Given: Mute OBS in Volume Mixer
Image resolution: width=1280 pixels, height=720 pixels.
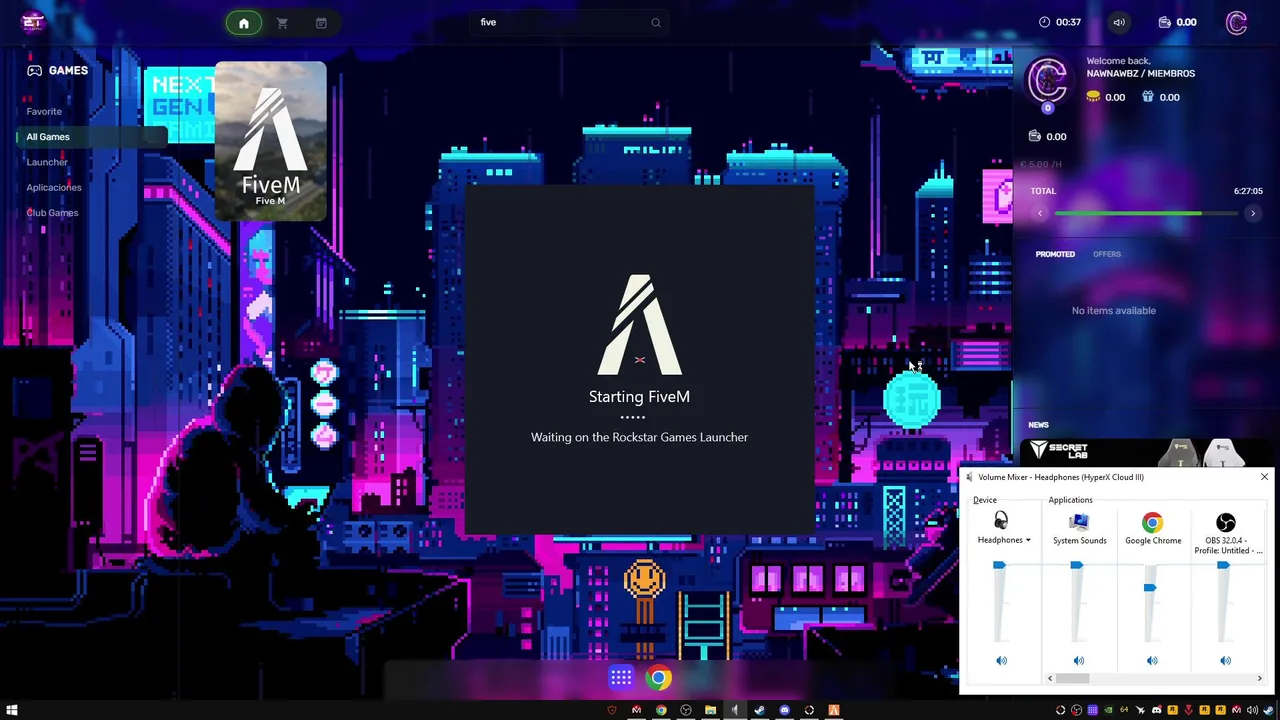Looking at the screenshot, I should [x=1225, y=660].
